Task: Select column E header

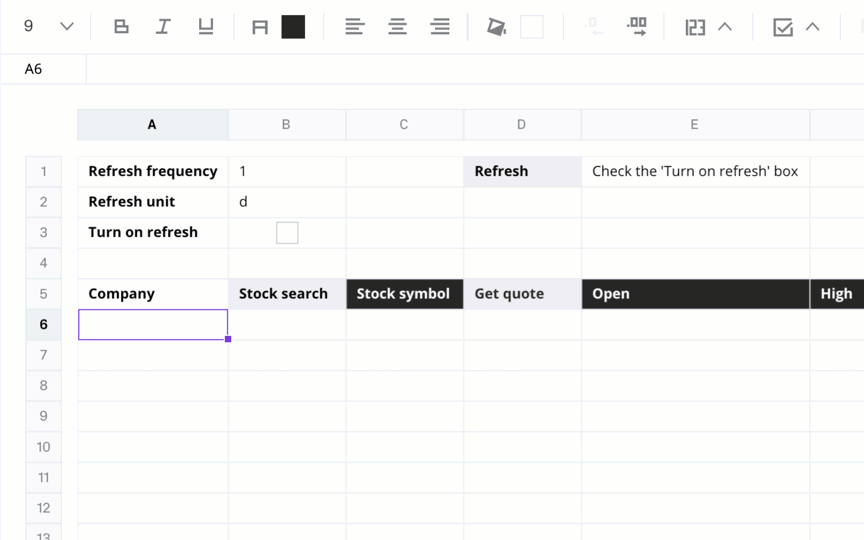Action: (695, 125)
